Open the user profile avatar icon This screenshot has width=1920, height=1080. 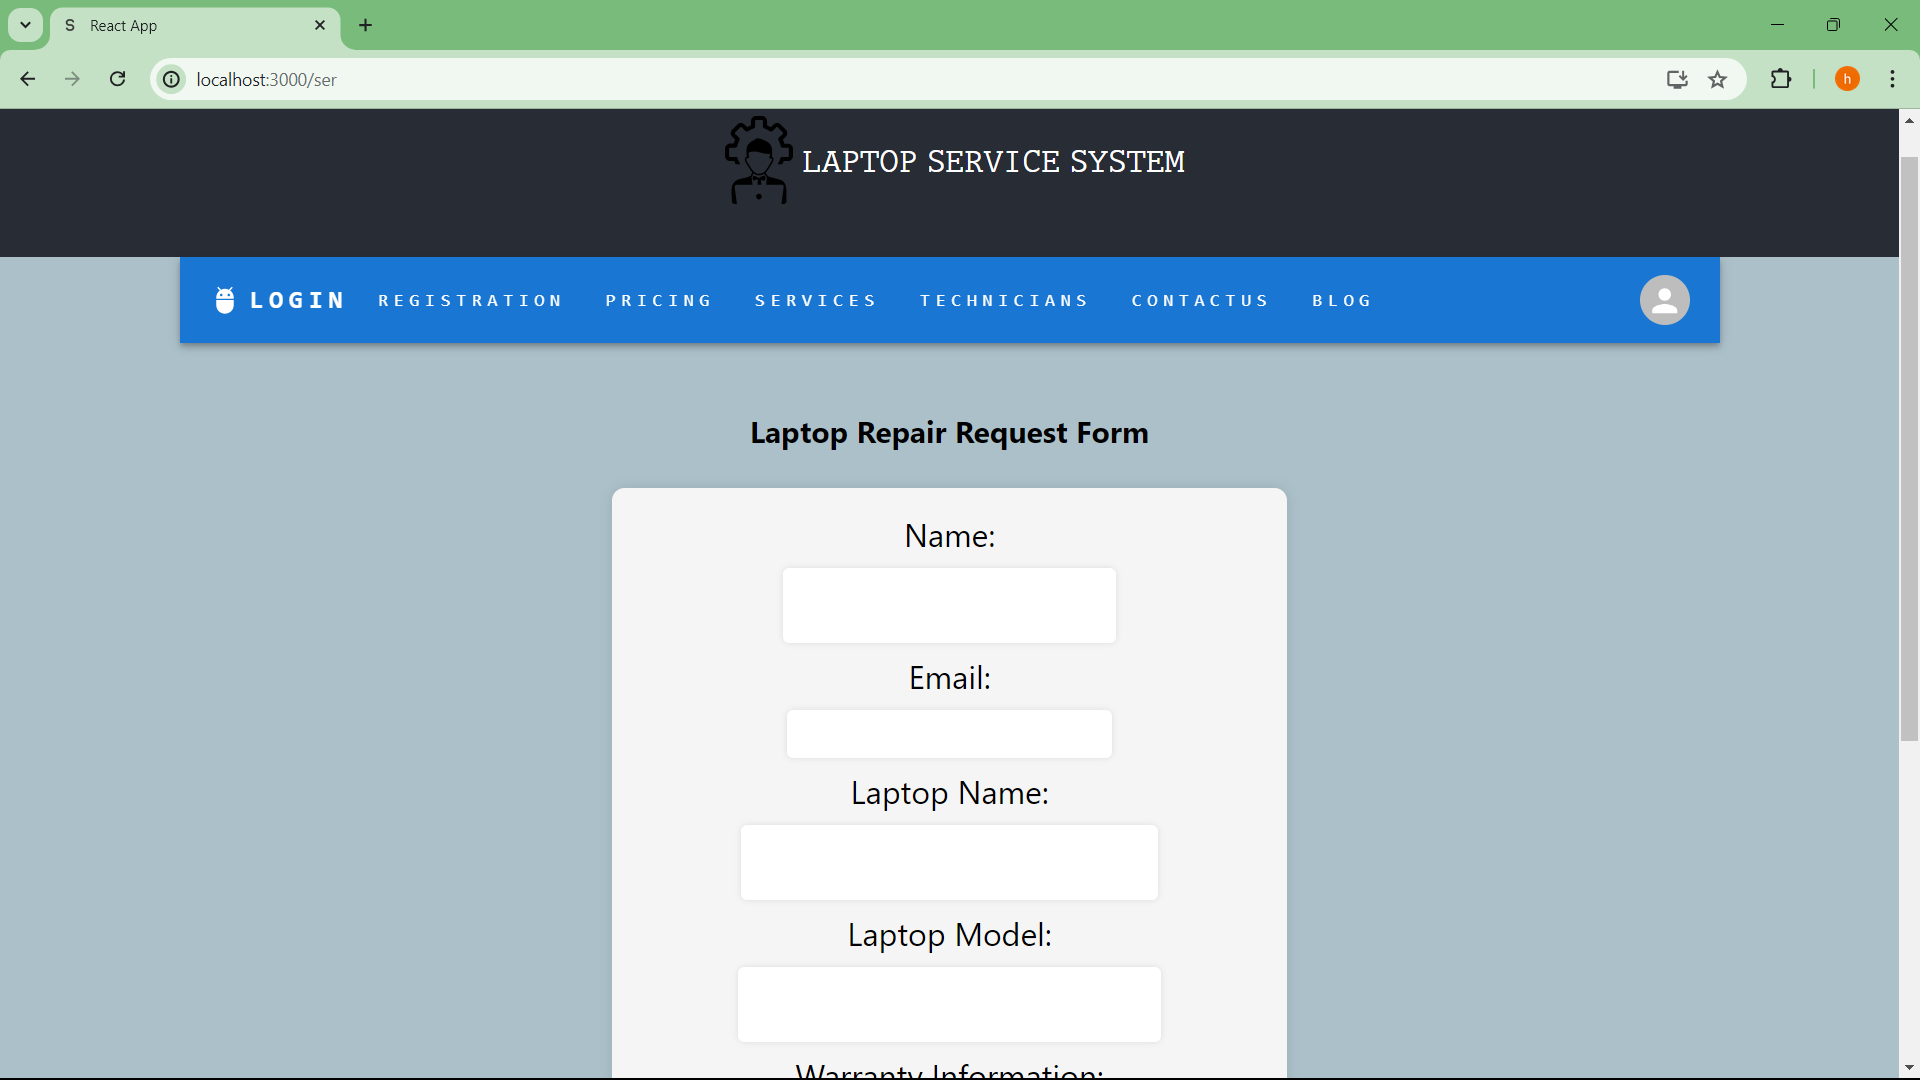[x=1664, y=300]
